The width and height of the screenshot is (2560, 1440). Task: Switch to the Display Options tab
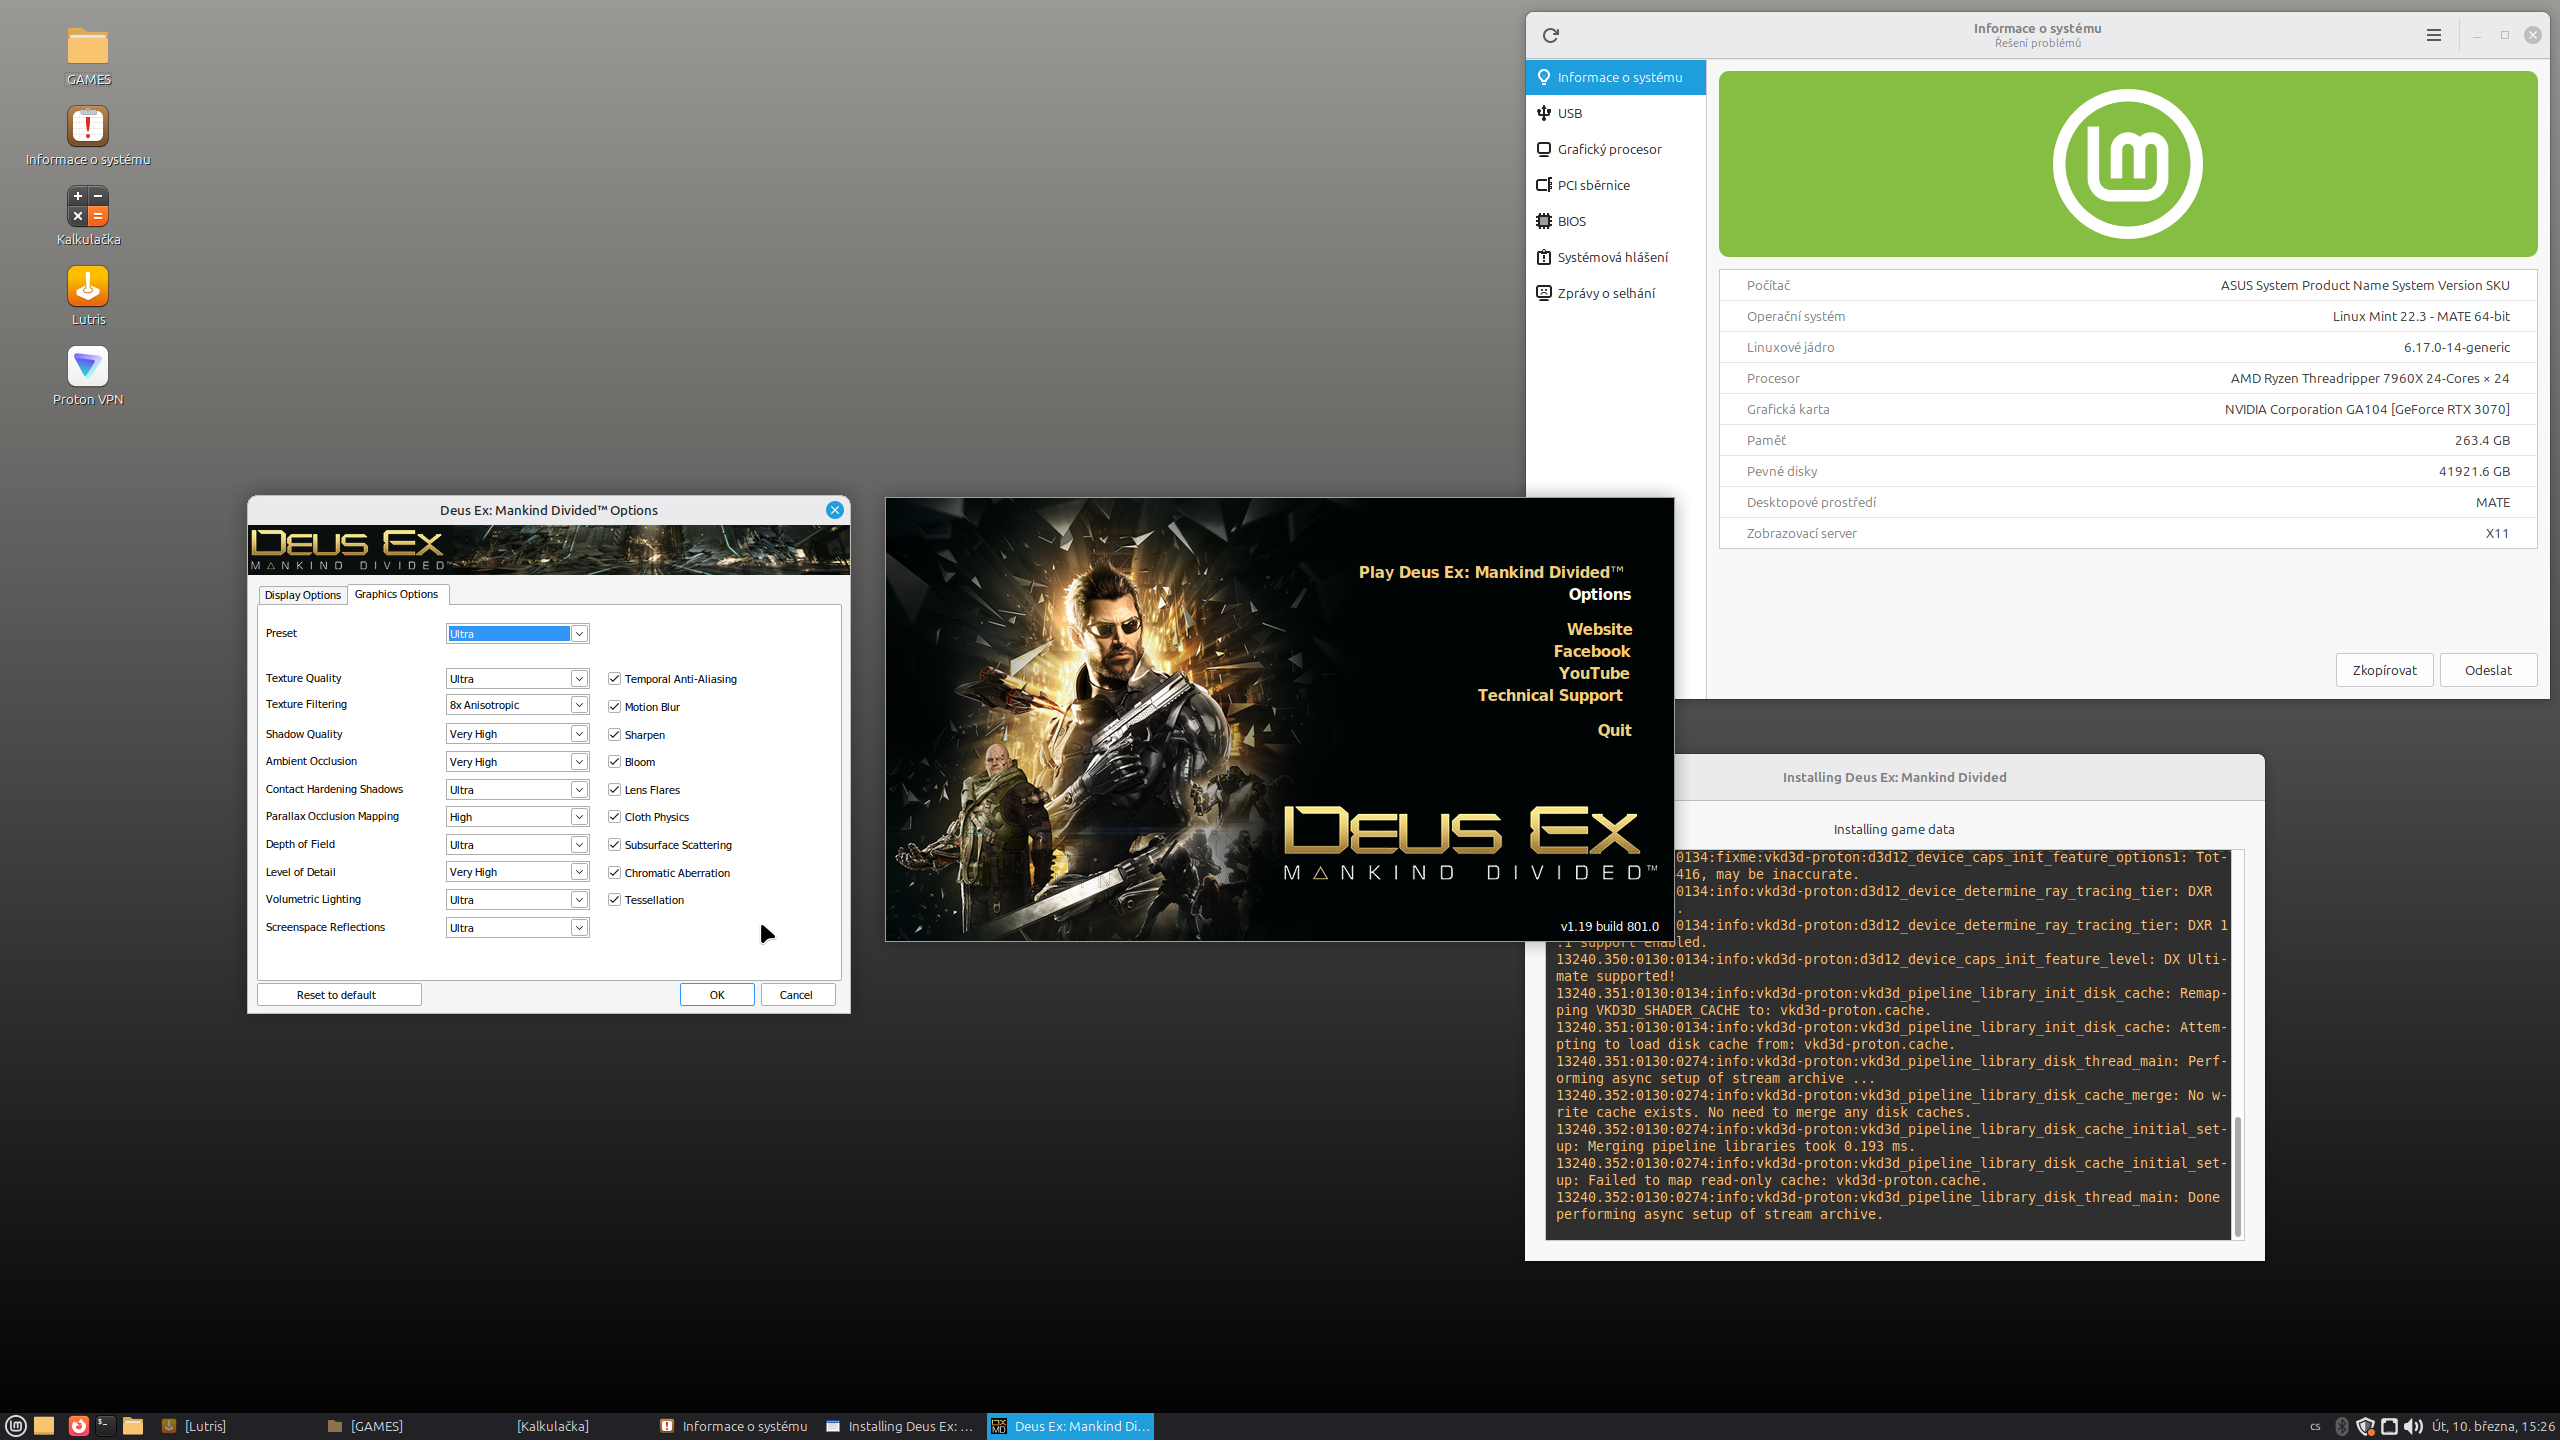coord(302,595)
